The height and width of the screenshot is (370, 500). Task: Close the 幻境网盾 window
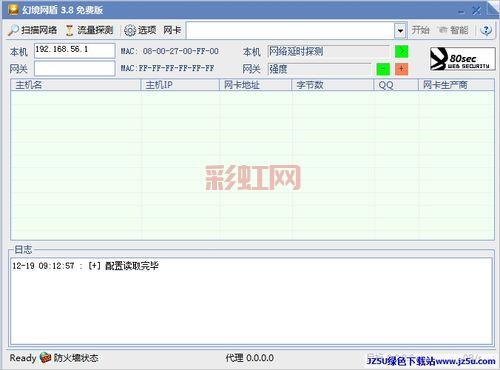click(477, 11)
